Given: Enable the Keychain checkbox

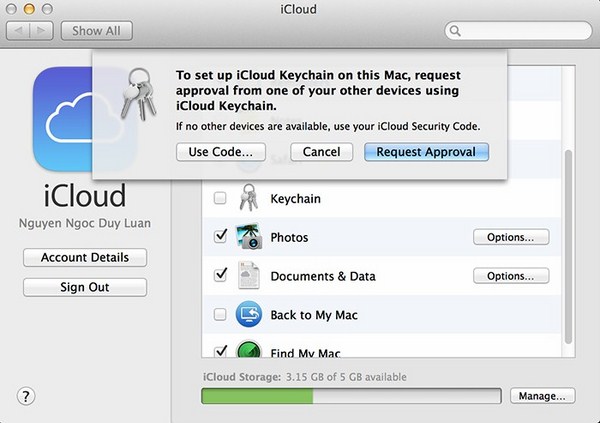Looking at the screenshot, I should pyautogui.click(x=220, y=199).
